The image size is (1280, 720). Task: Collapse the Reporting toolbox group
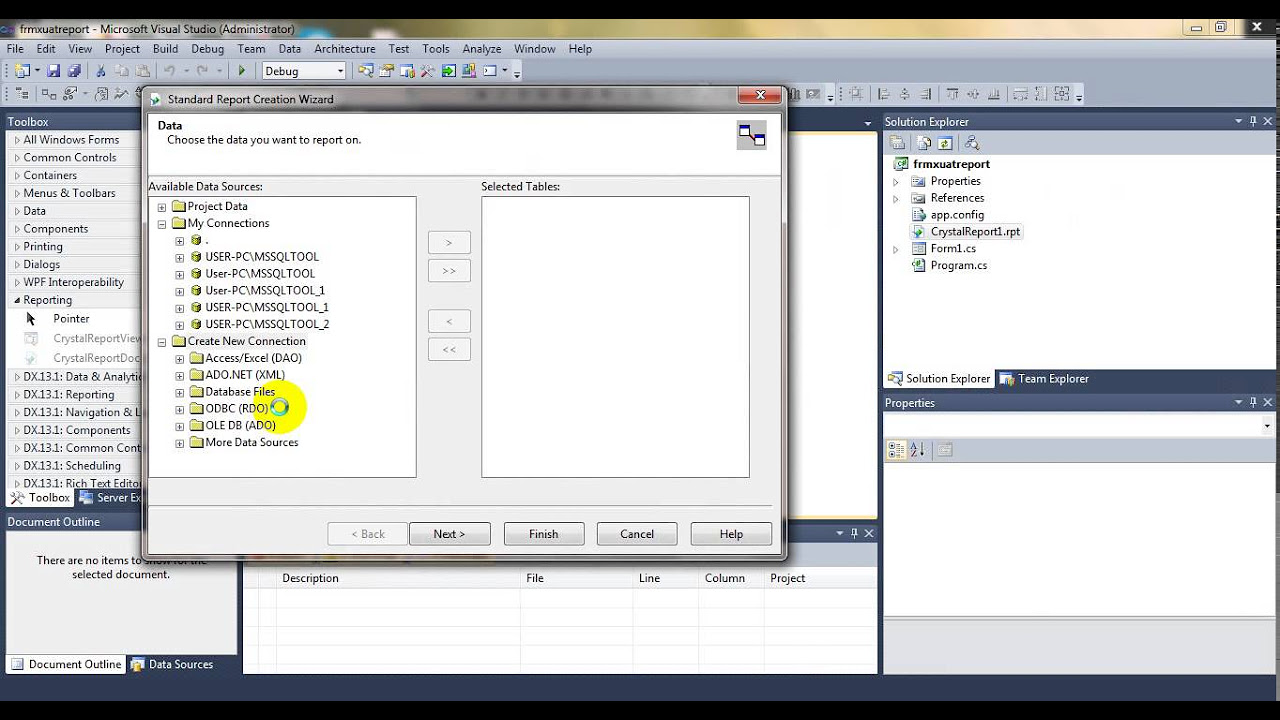[17, 300]
